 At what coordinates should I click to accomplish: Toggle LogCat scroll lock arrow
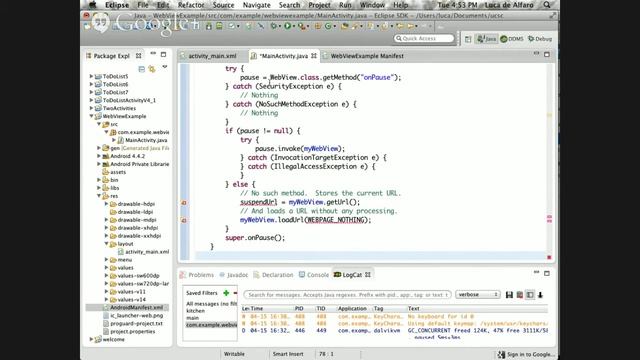(x=540, y=295)
